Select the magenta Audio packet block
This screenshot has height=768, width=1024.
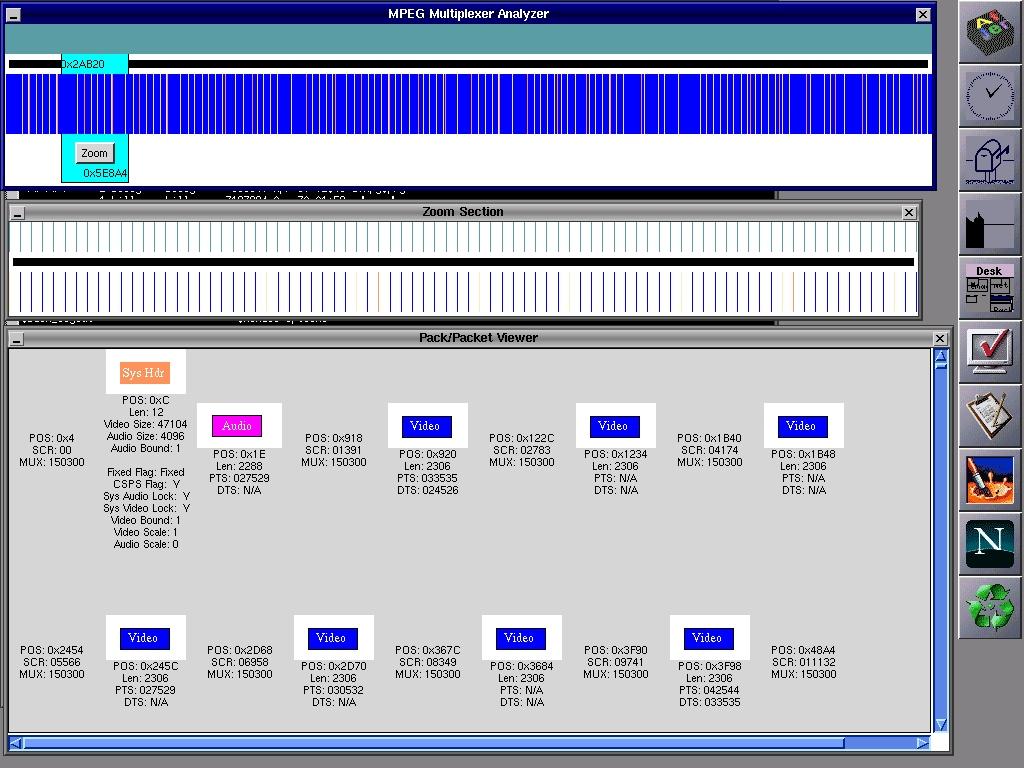point(237,426)
